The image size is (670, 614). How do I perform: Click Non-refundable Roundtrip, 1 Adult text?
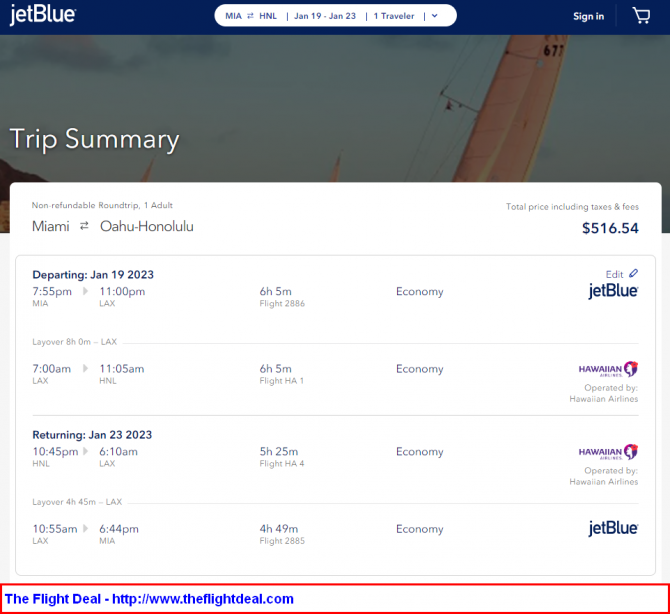102,206
